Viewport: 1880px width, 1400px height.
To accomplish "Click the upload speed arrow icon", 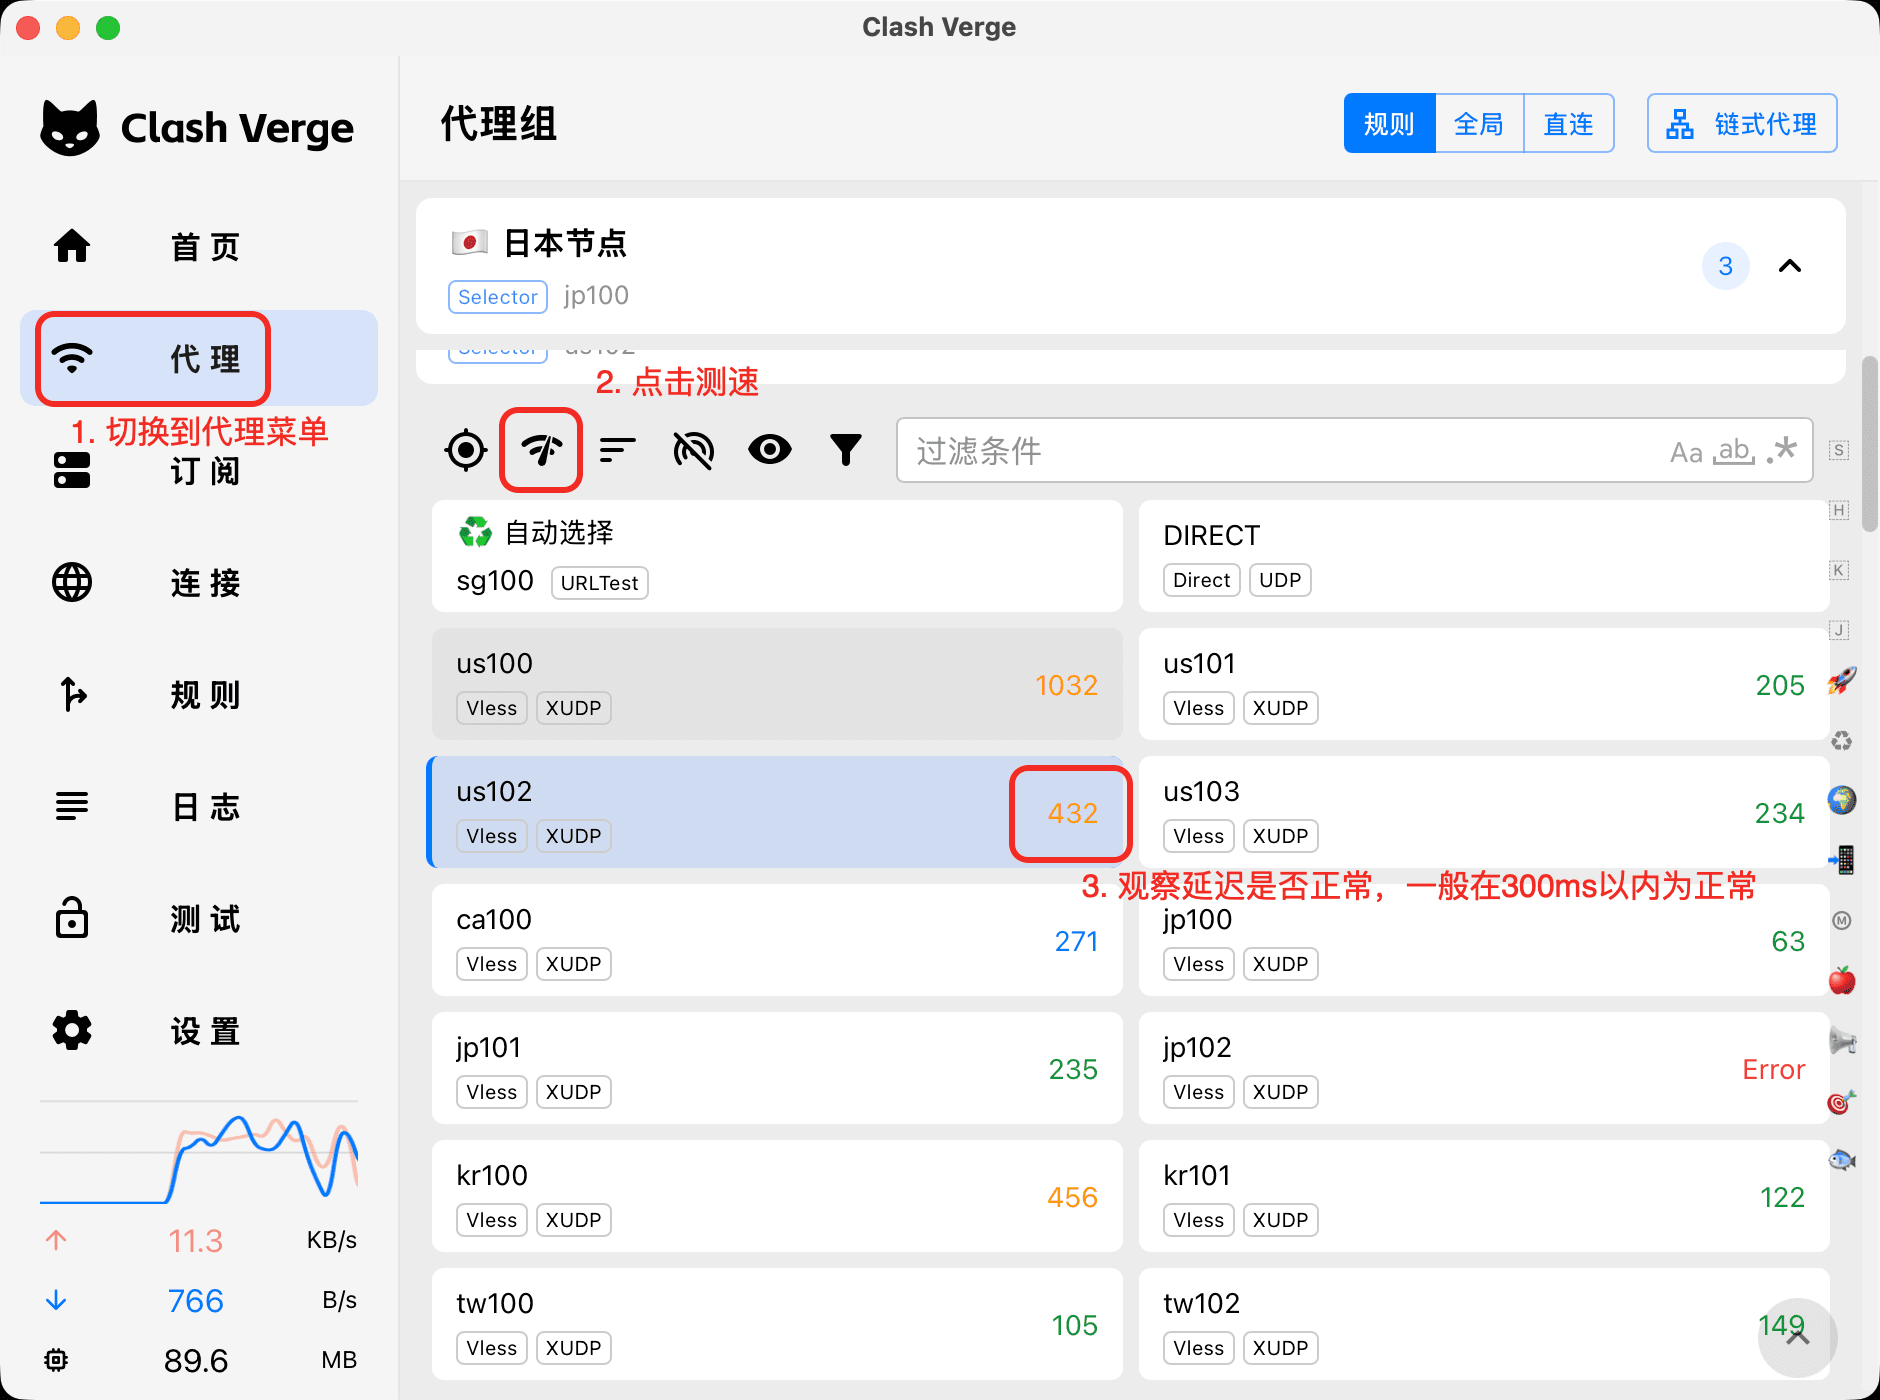I will click(x=56, y=1240).
